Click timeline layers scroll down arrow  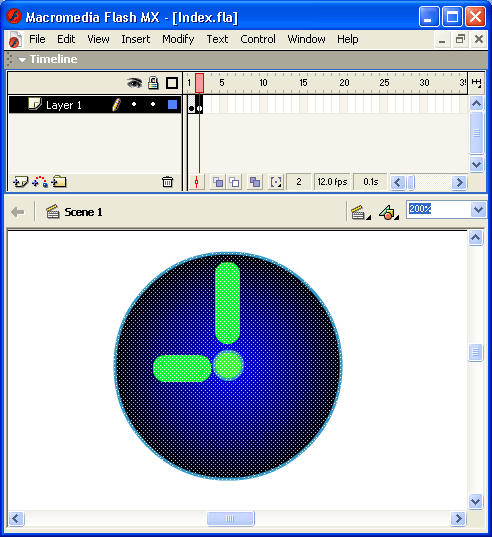point(476,164)
